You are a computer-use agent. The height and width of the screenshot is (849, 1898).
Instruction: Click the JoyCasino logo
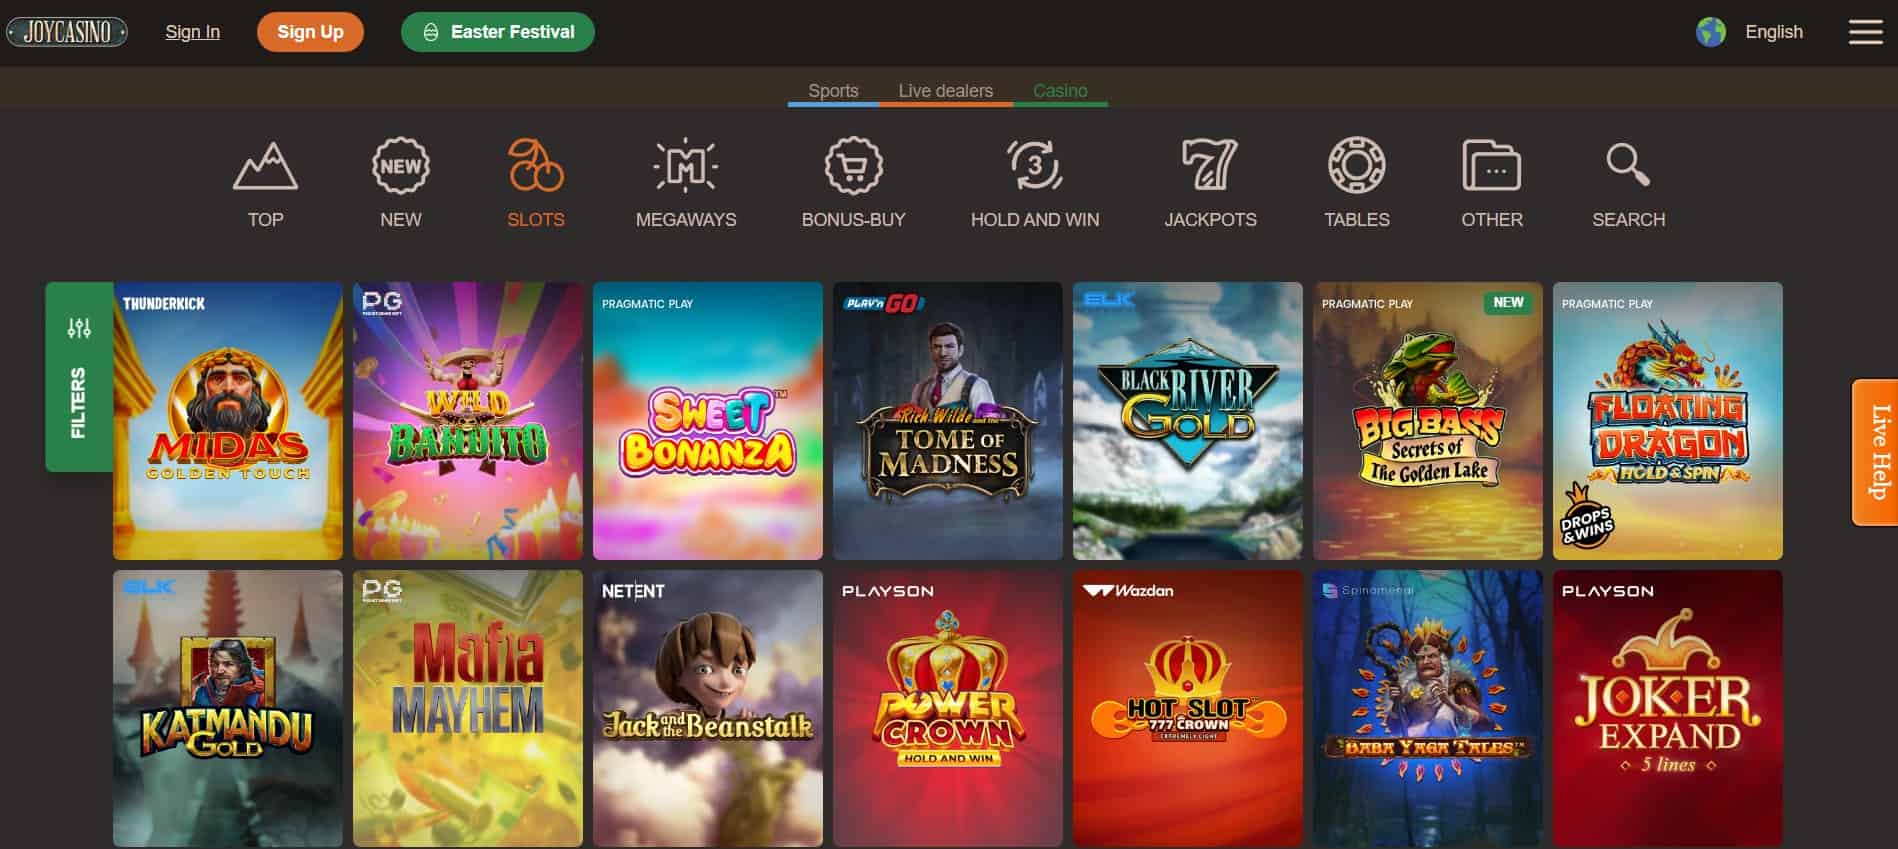tap(67, 32)
